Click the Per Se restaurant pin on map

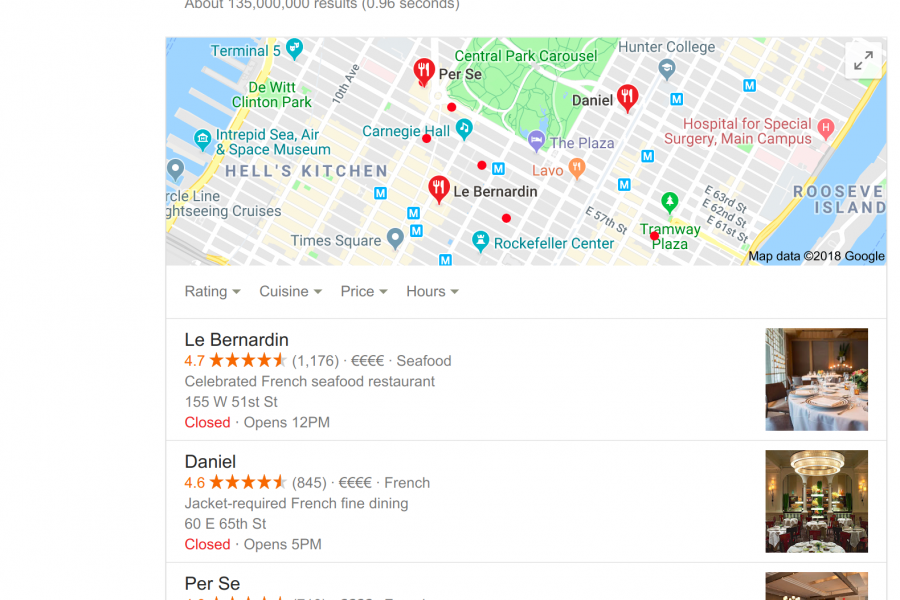tap(424, 73)
